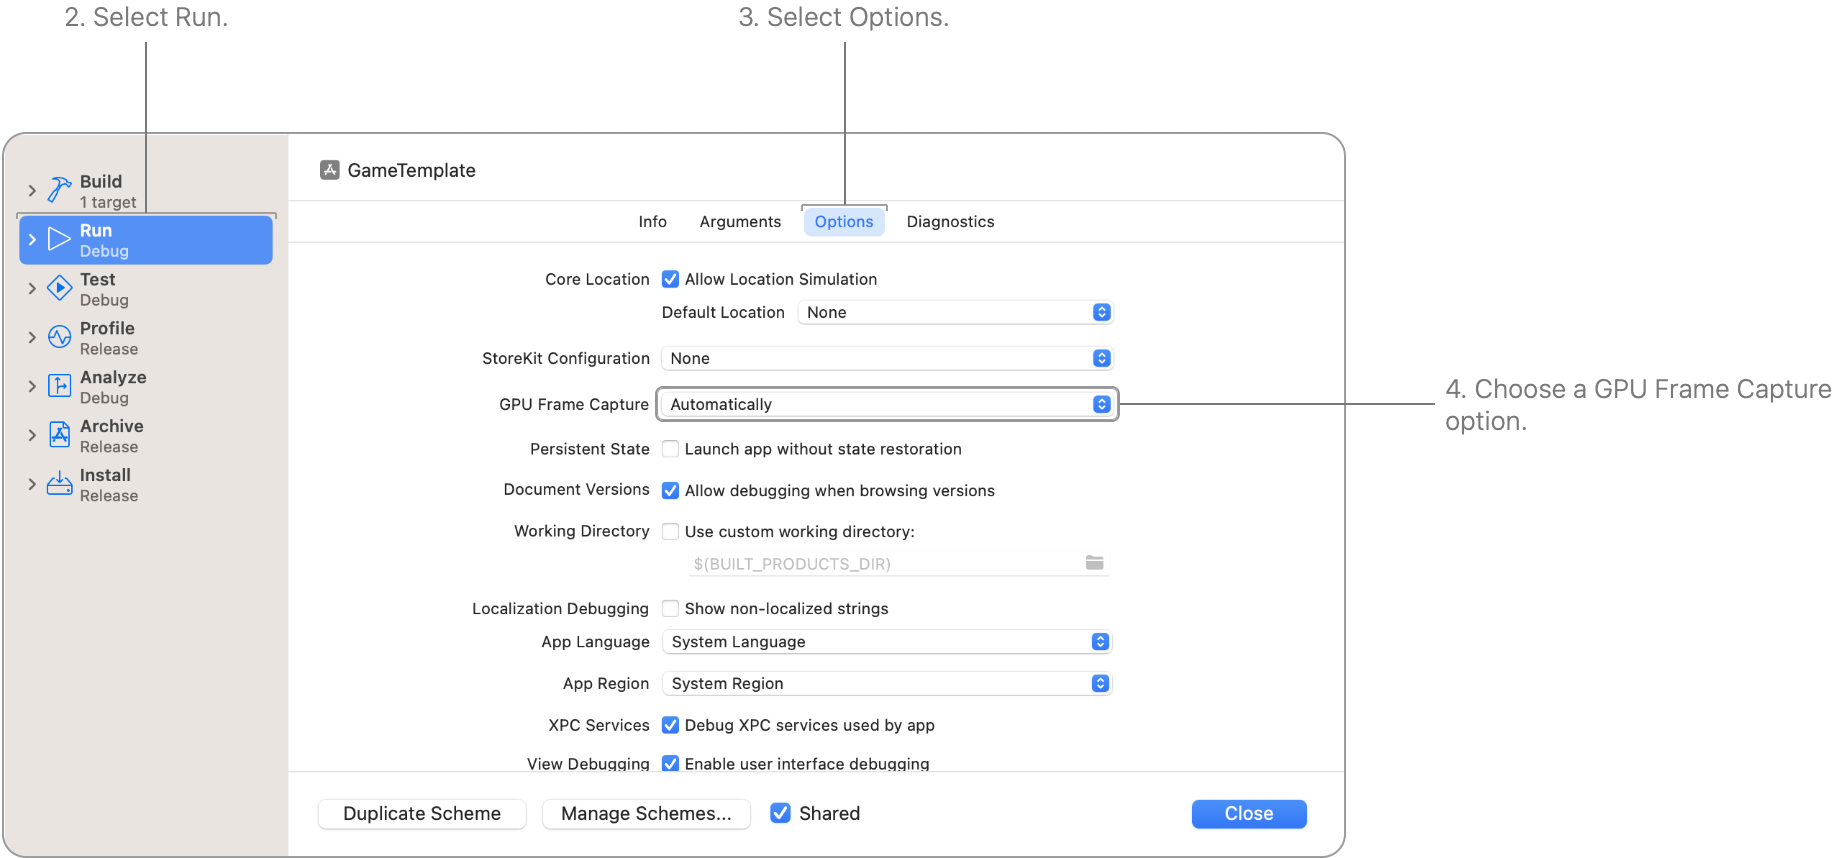Disable Allow Location Simulation

670,279
